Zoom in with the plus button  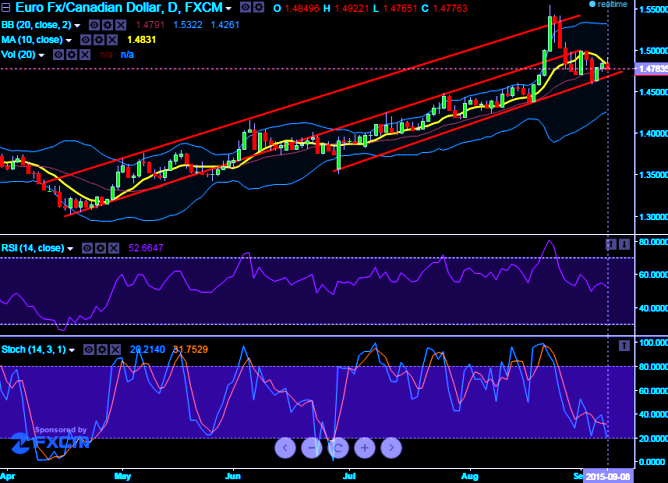[365, 448]
